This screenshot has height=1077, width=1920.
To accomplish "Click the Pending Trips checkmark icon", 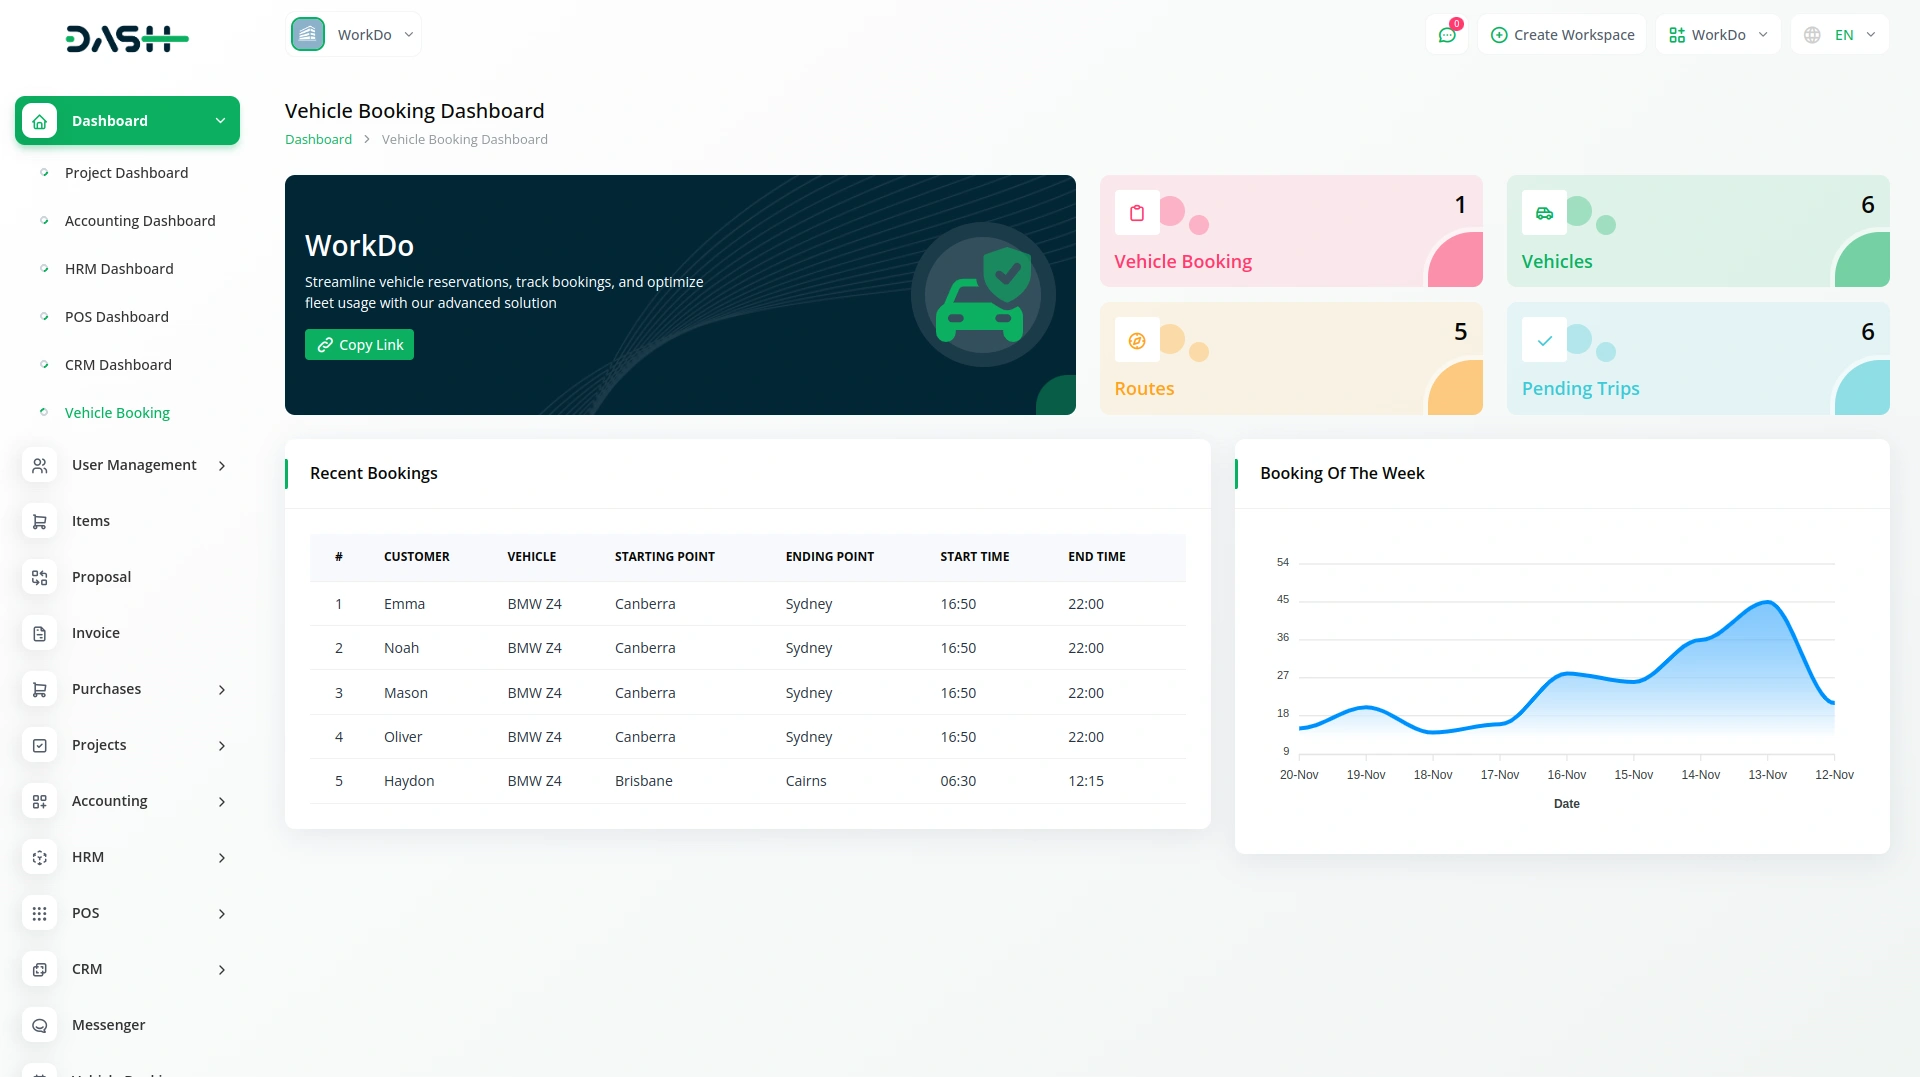I will point(1544,341).
